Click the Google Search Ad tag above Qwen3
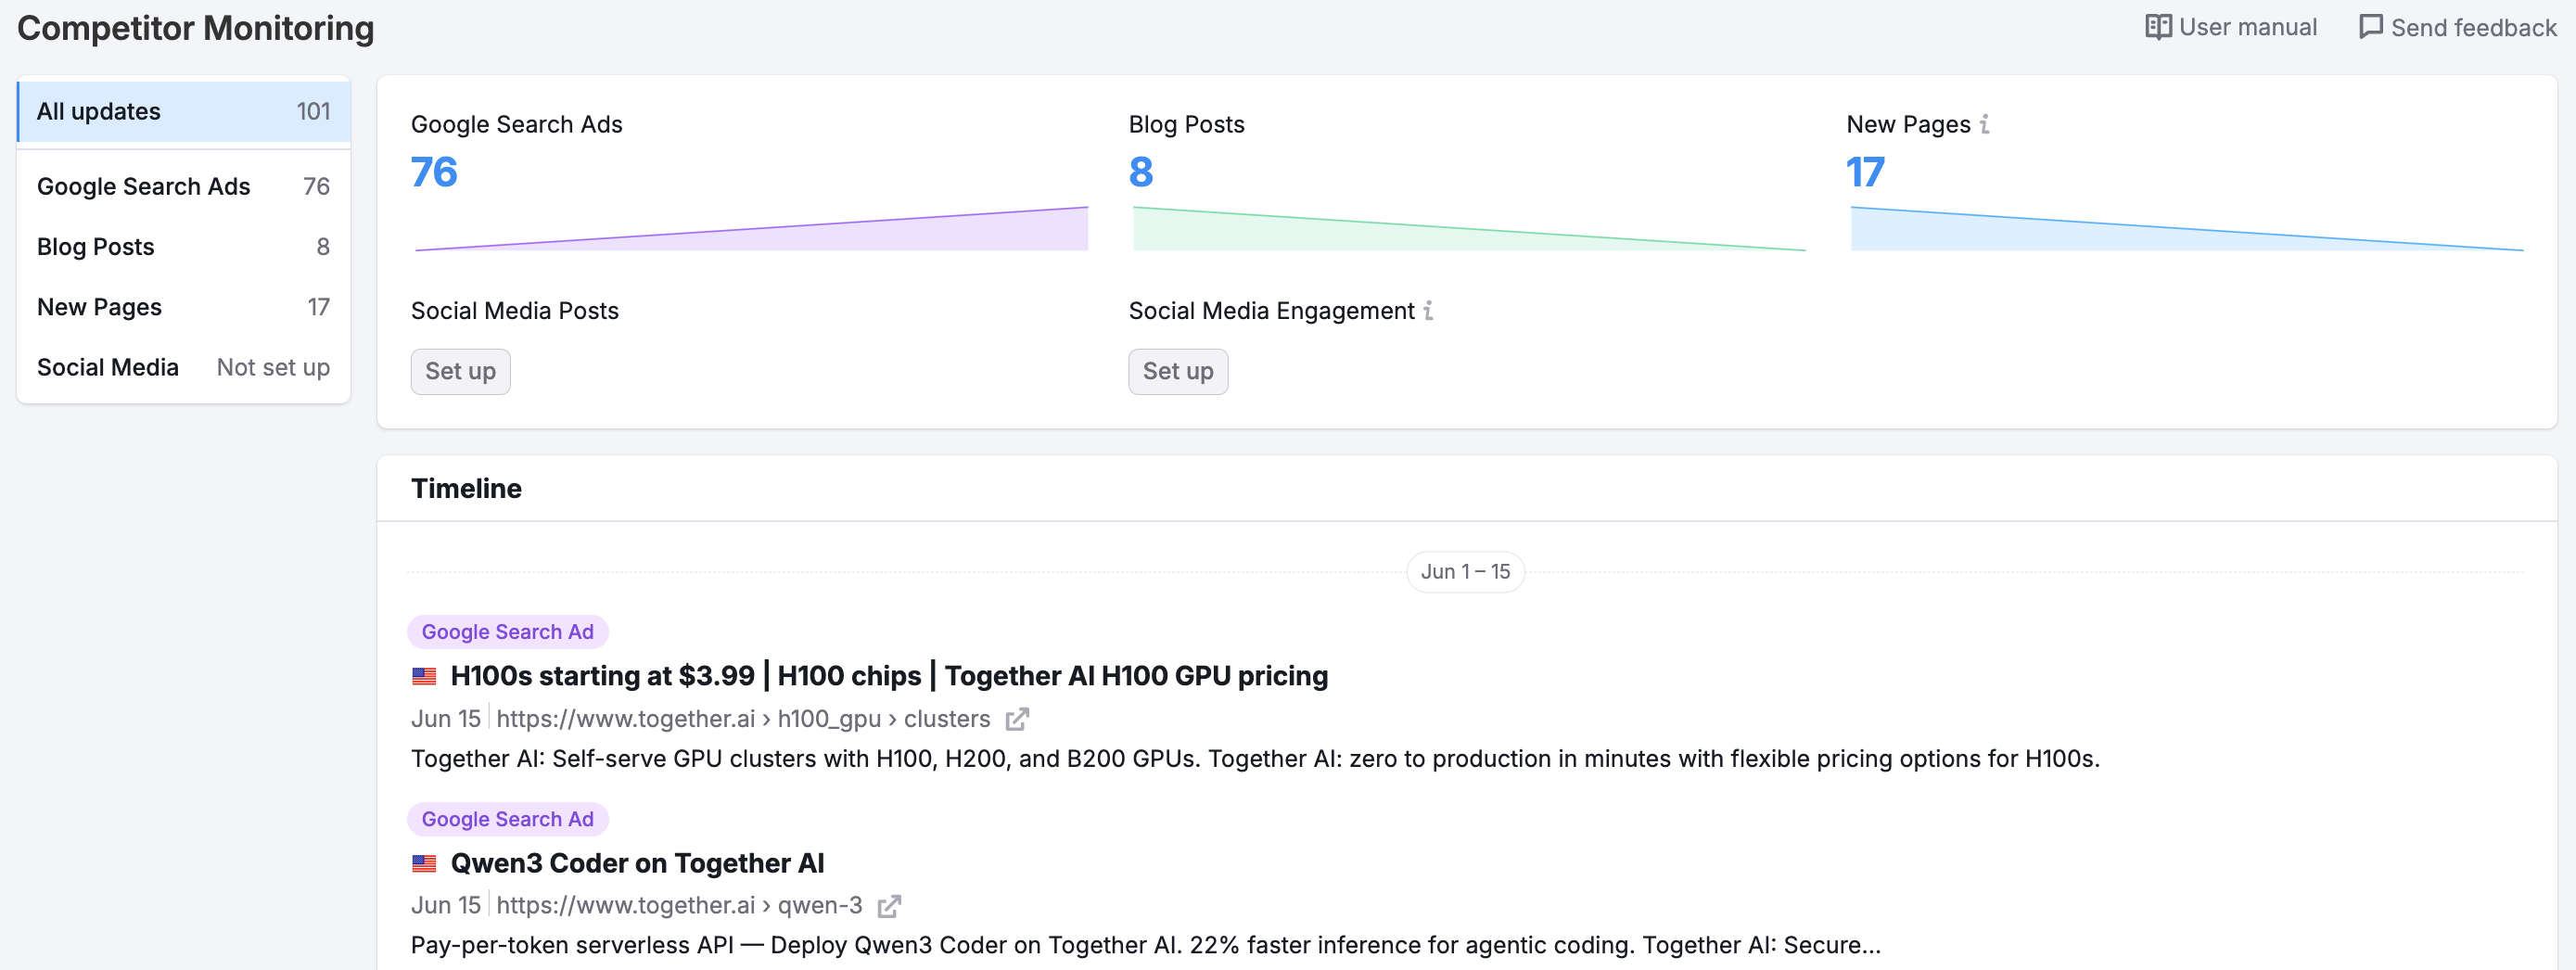 click(507, 819)
